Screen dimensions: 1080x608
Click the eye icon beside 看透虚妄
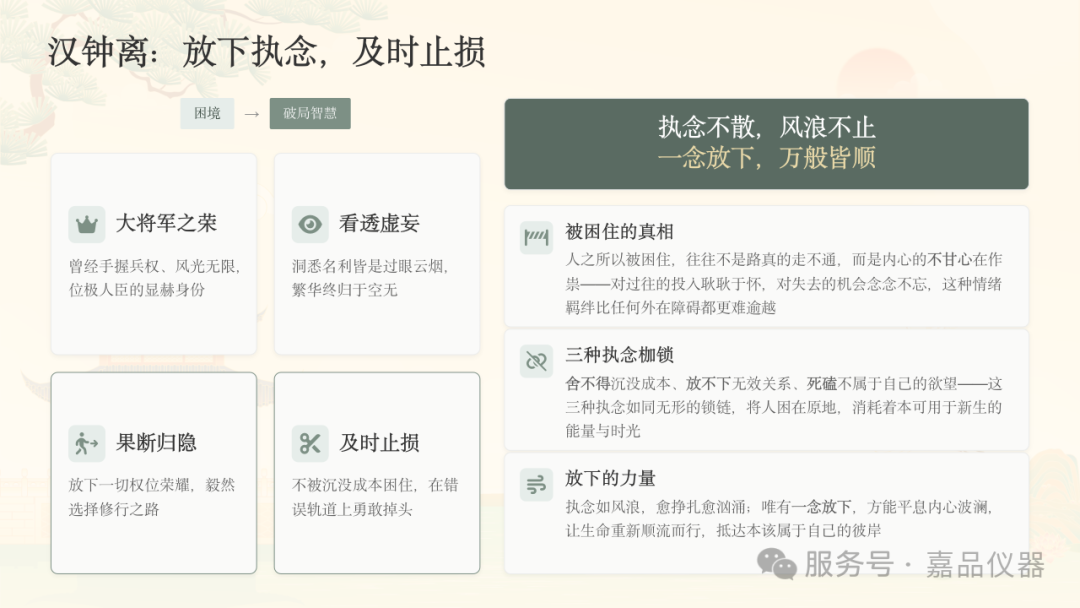[310, 224]
